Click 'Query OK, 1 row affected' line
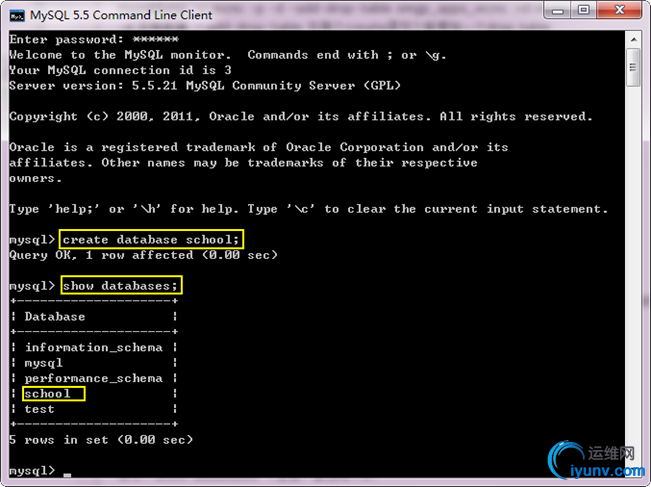 click(143, 255)
